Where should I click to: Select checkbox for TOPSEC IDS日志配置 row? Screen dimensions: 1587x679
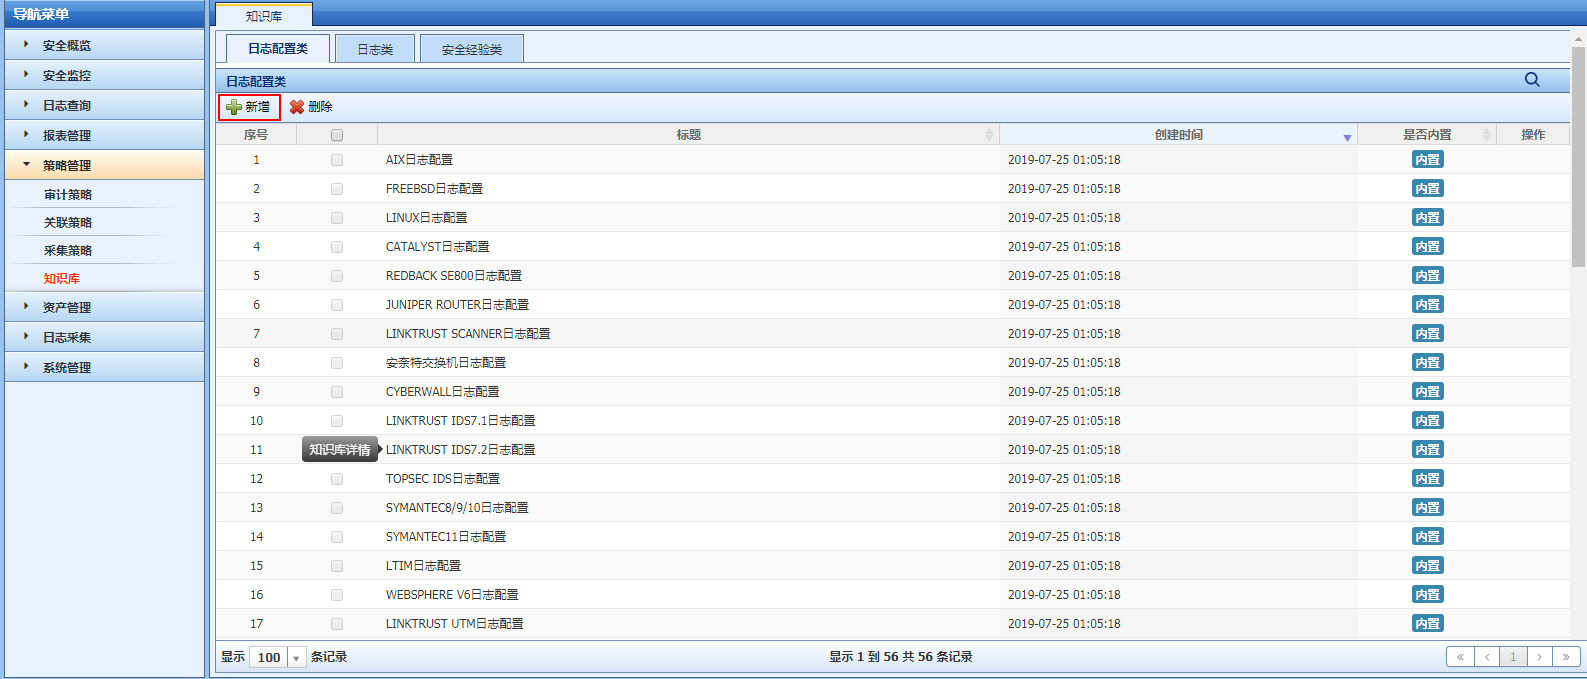pyautogui.click(x=337, y=479)
